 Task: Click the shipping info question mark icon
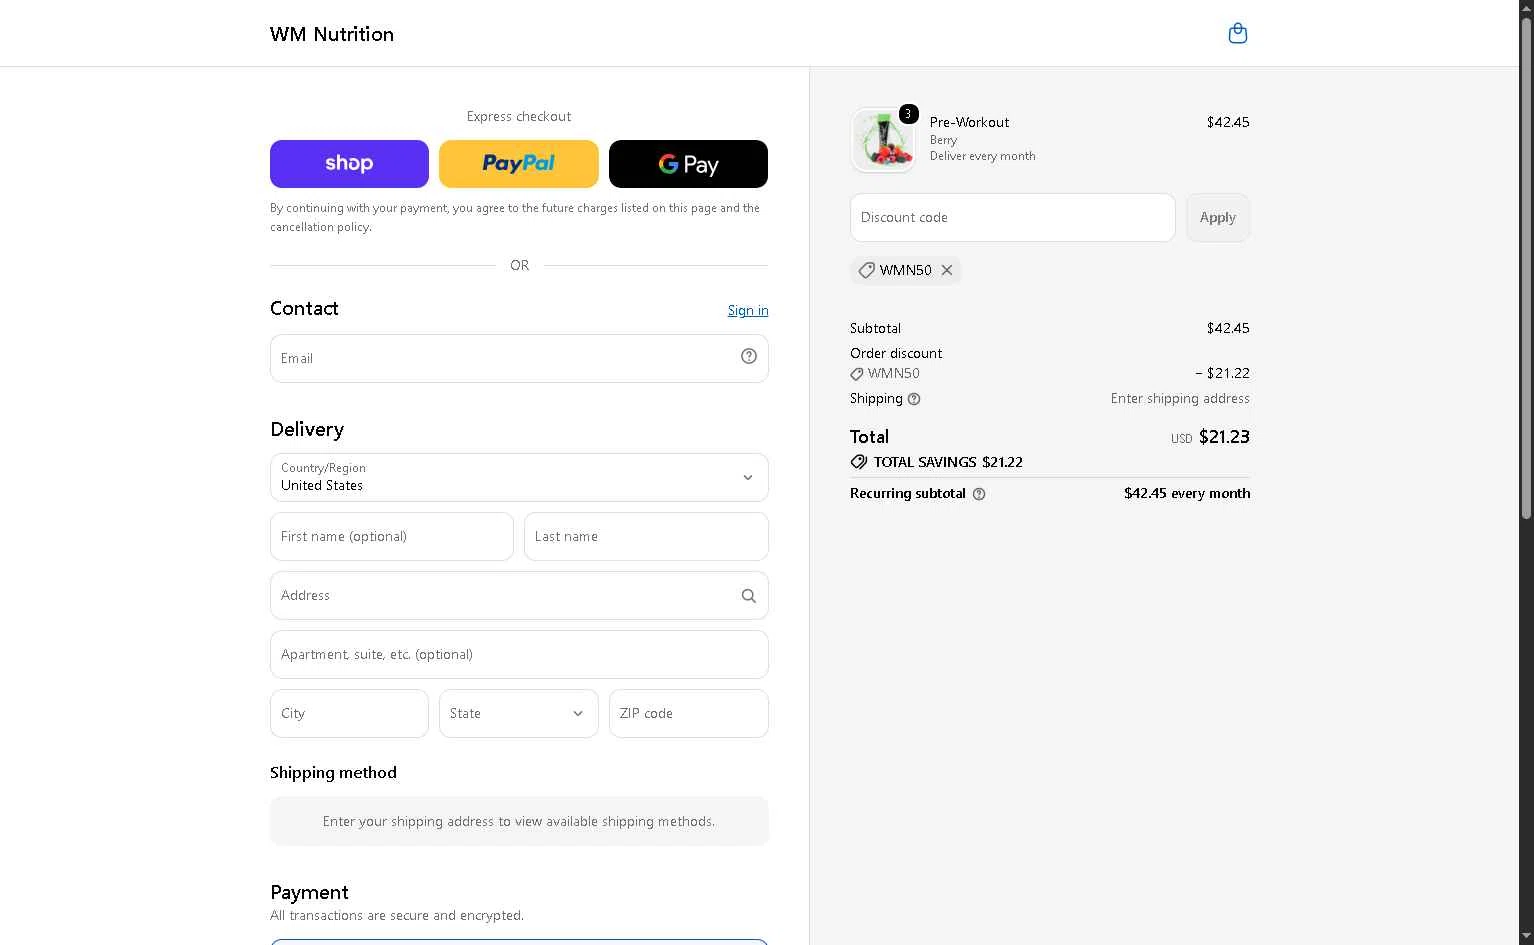point(913,399)
